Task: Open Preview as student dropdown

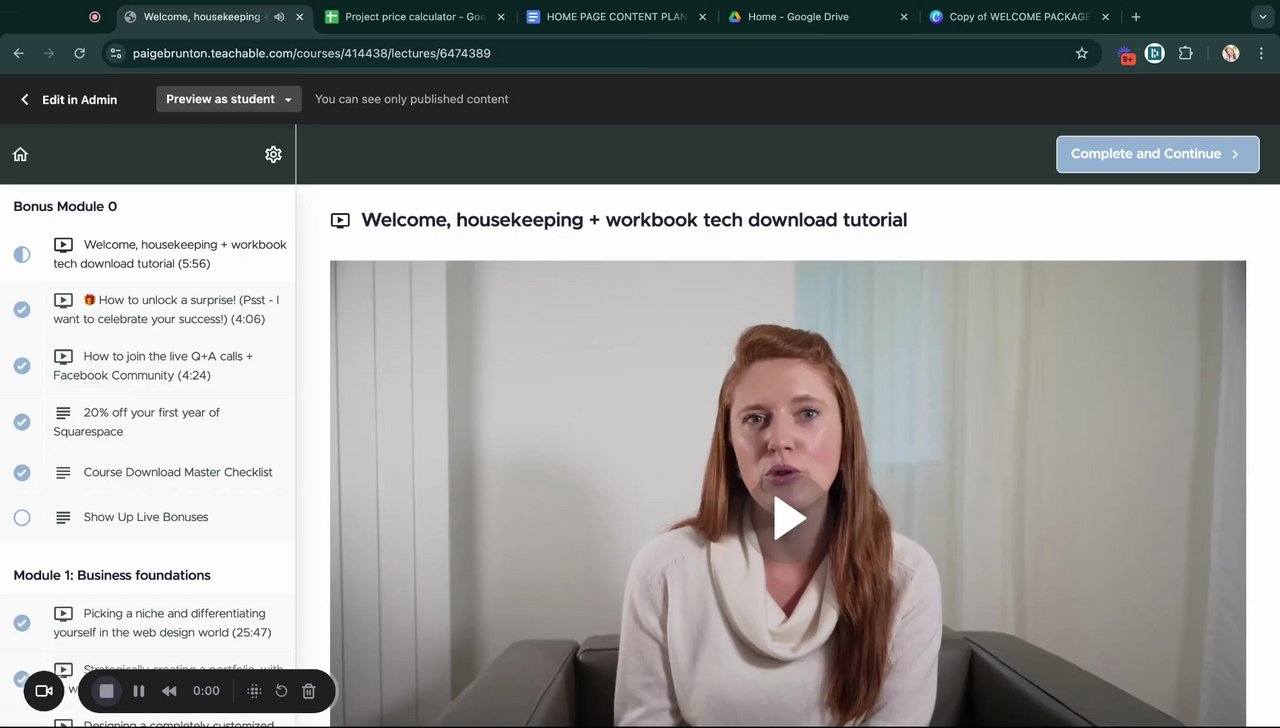Action: point(228,99)
